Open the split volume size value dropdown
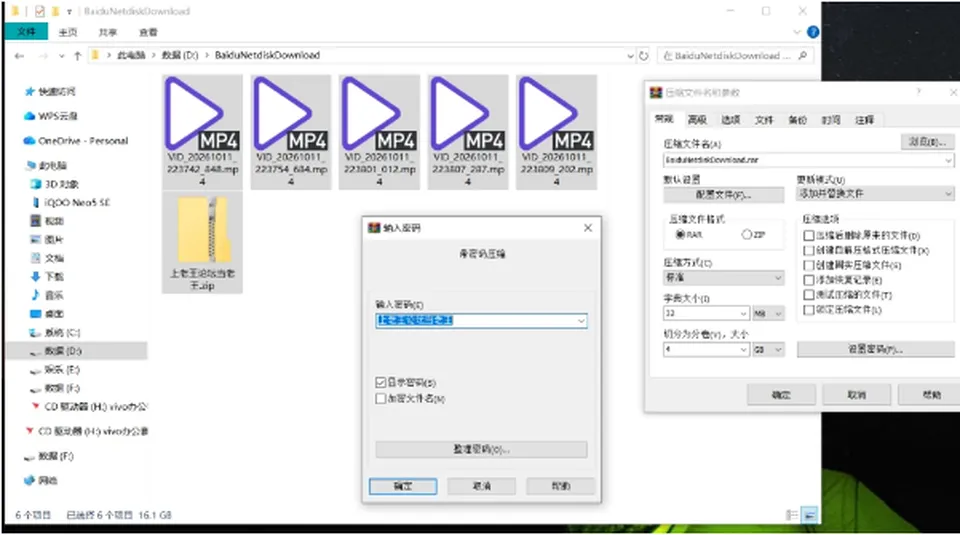Viewport: 960px width, 535px height. tap(743, 350)
